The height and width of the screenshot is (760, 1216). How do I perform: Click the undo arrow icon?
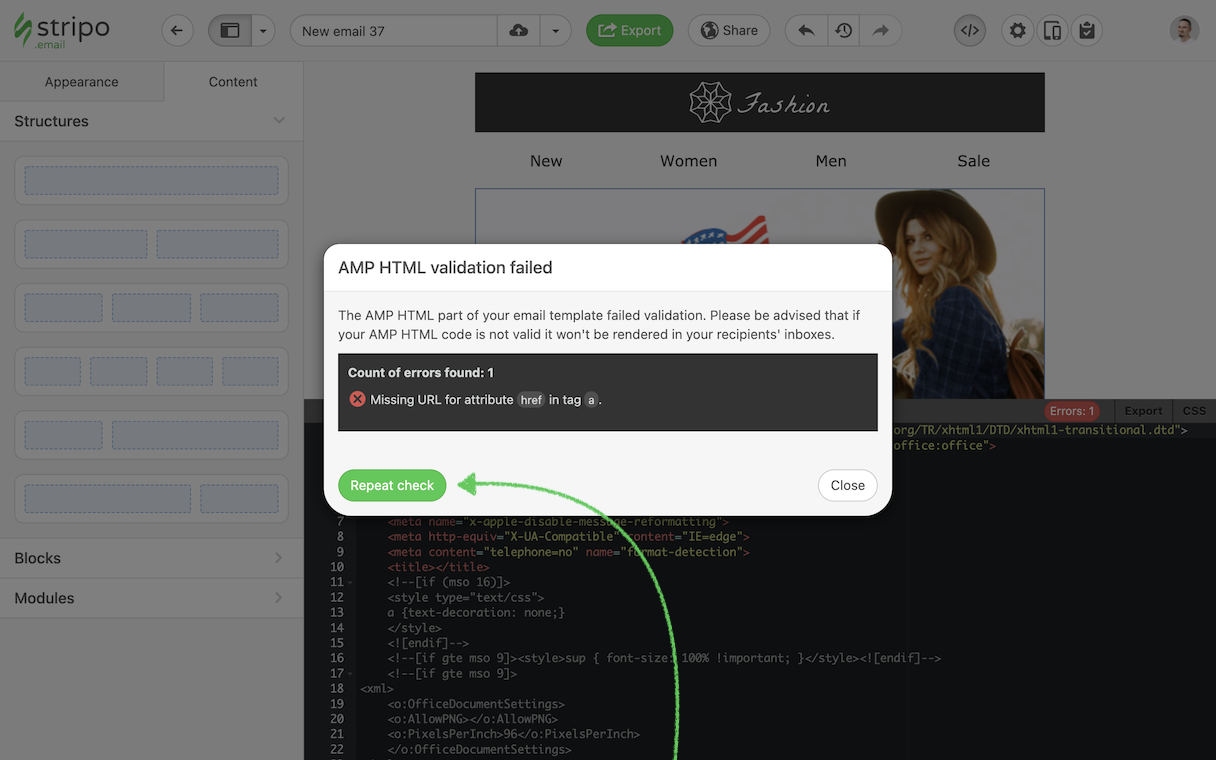point(805,30)
